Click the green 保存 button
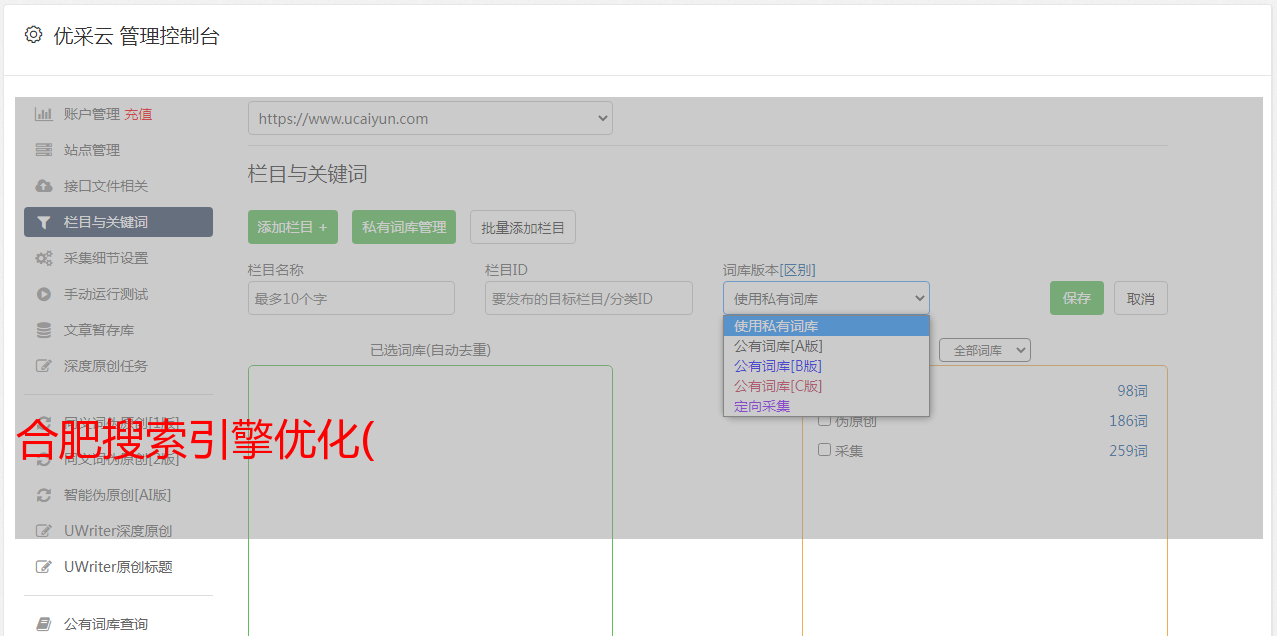The image size is (1277, 636). (x=1077, y=298)
